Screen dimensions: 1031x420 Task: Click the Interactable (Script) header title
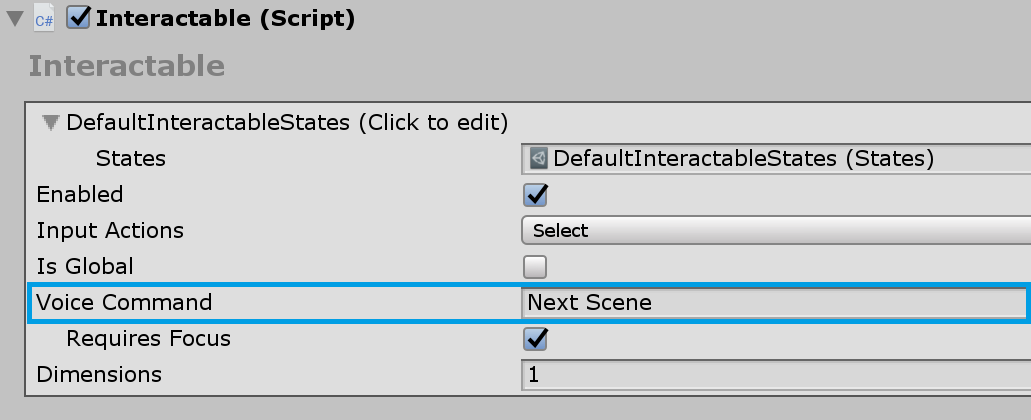coord(225,18)
